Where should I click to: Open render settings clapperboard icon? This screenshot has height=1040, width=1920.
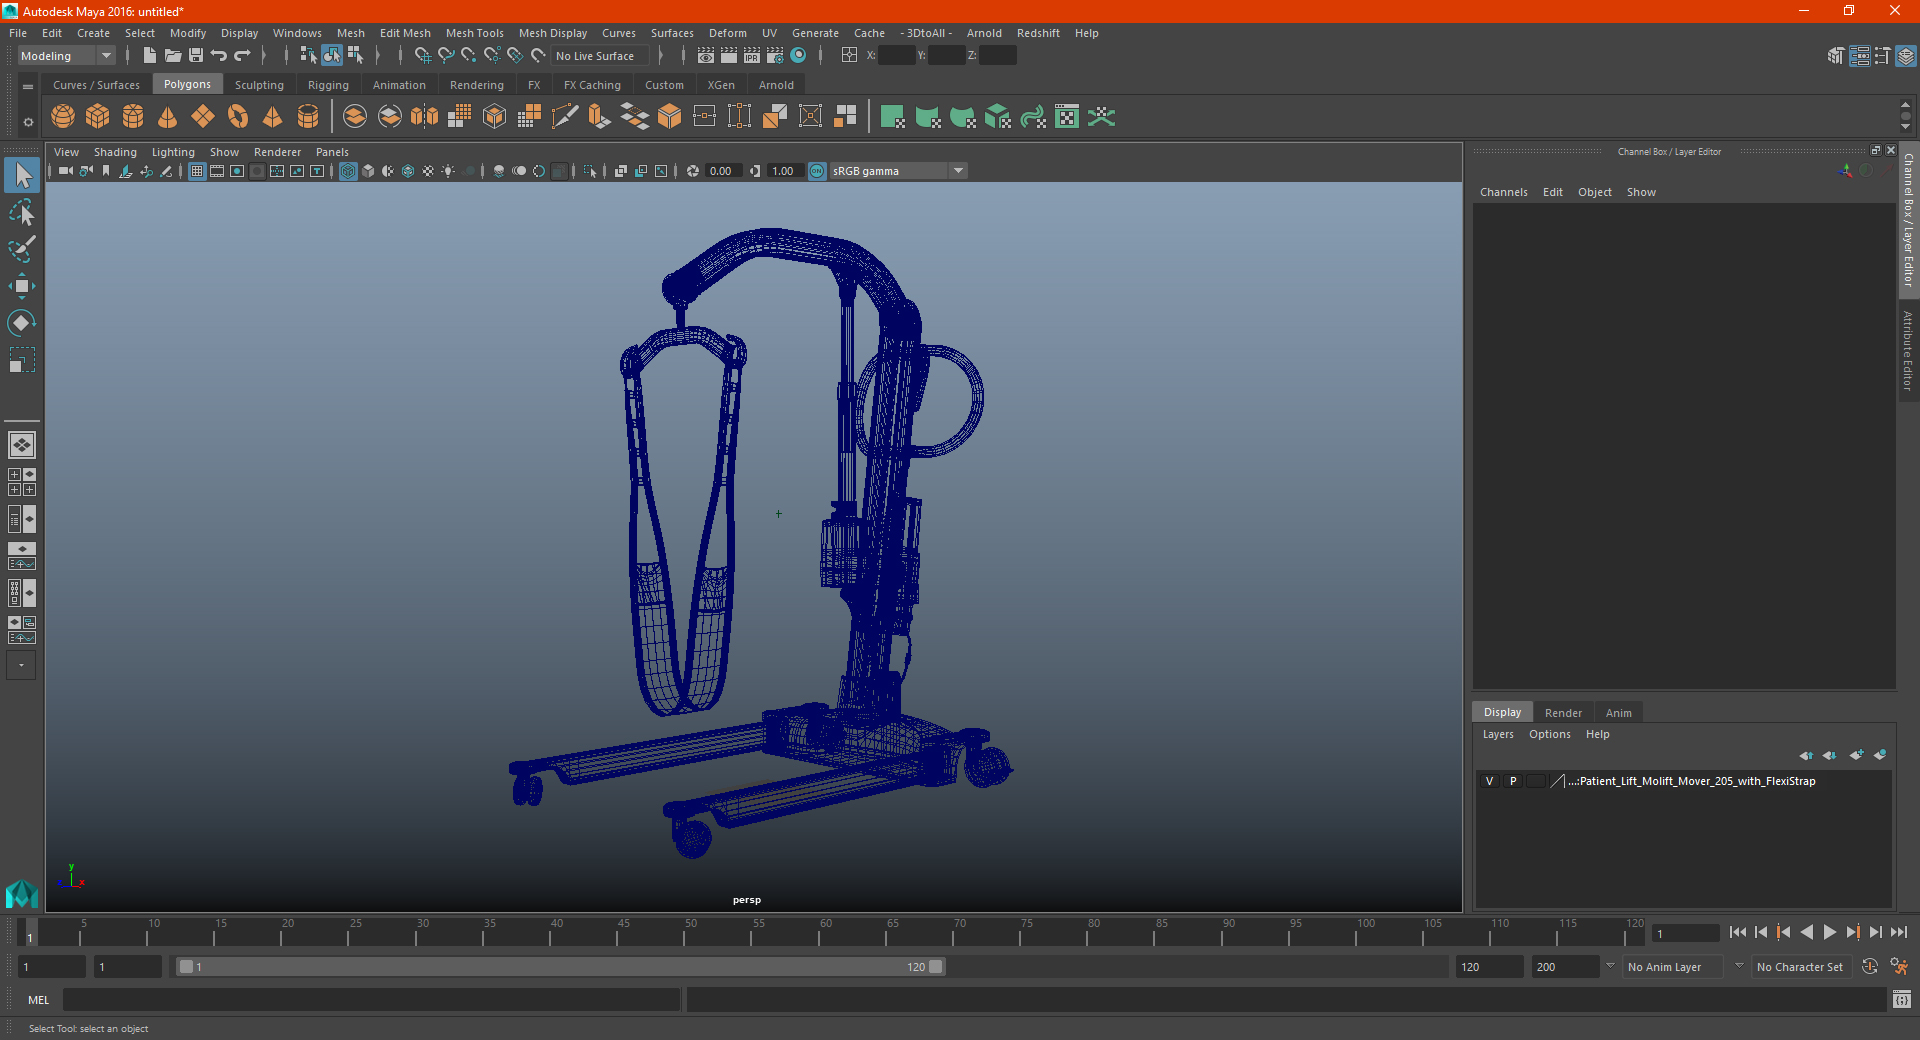coord(775,56)
